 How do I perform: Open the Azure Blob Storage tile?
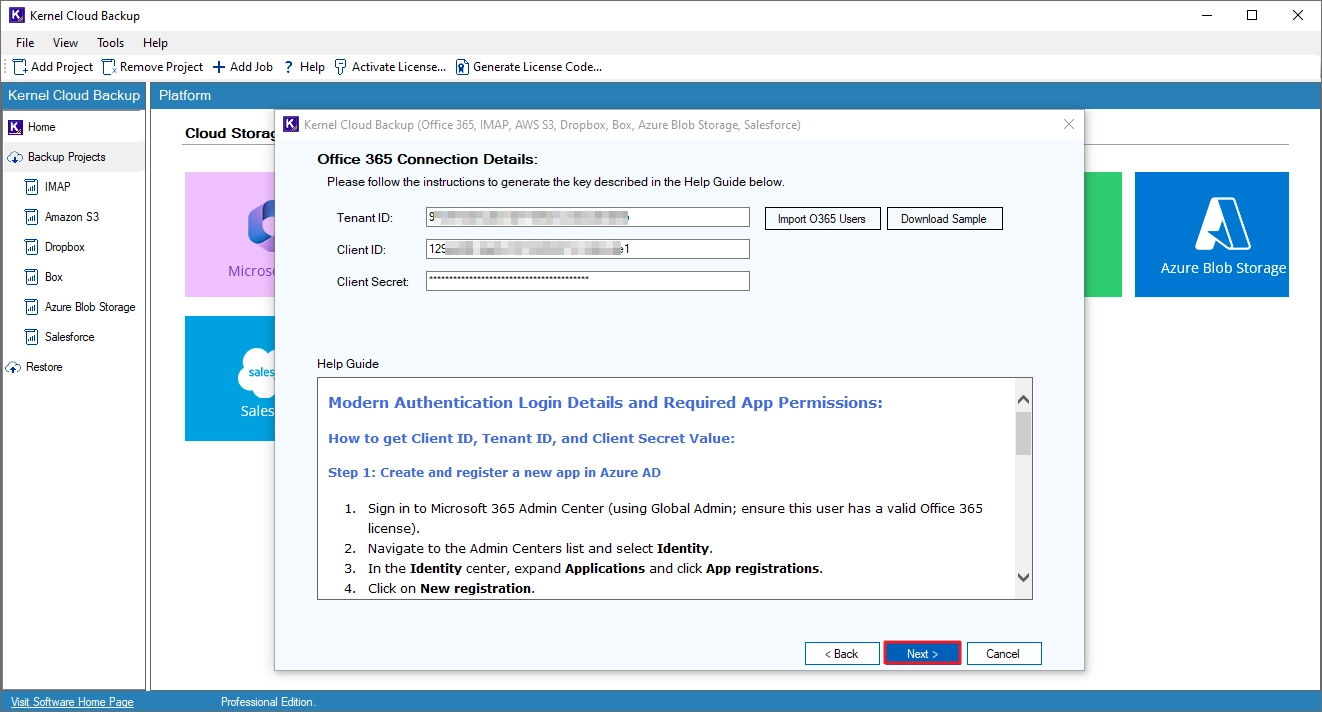click(x=1212, y=234)
